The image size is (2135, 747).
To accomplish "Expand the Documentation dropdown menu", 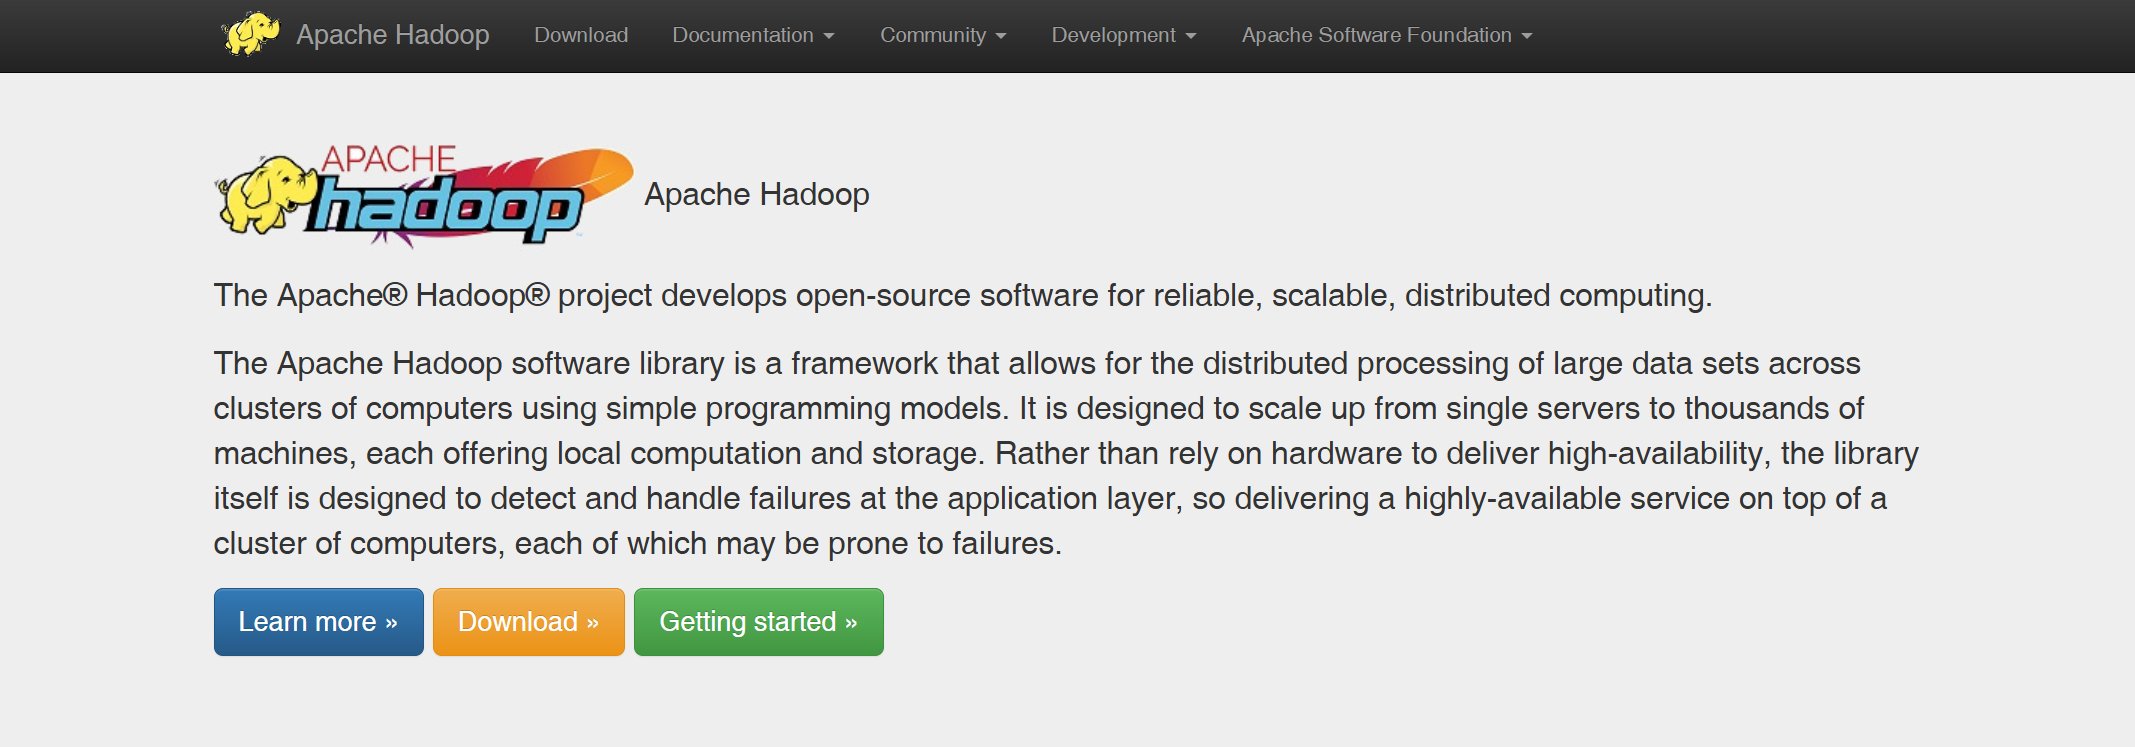I will coord(753,35).
